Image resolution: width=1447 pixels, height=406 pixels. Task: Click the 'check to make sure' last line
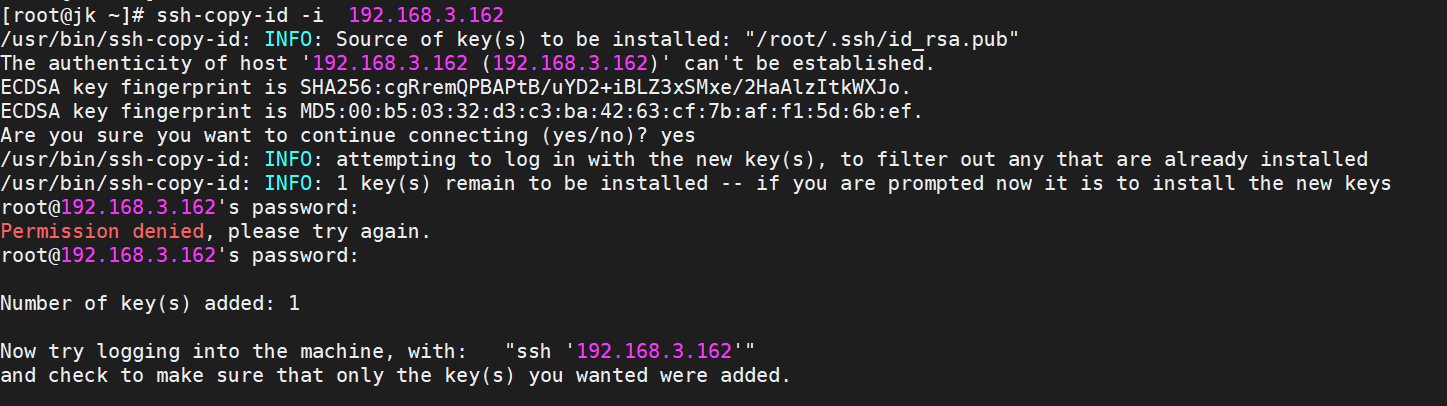tap(396, 375)
